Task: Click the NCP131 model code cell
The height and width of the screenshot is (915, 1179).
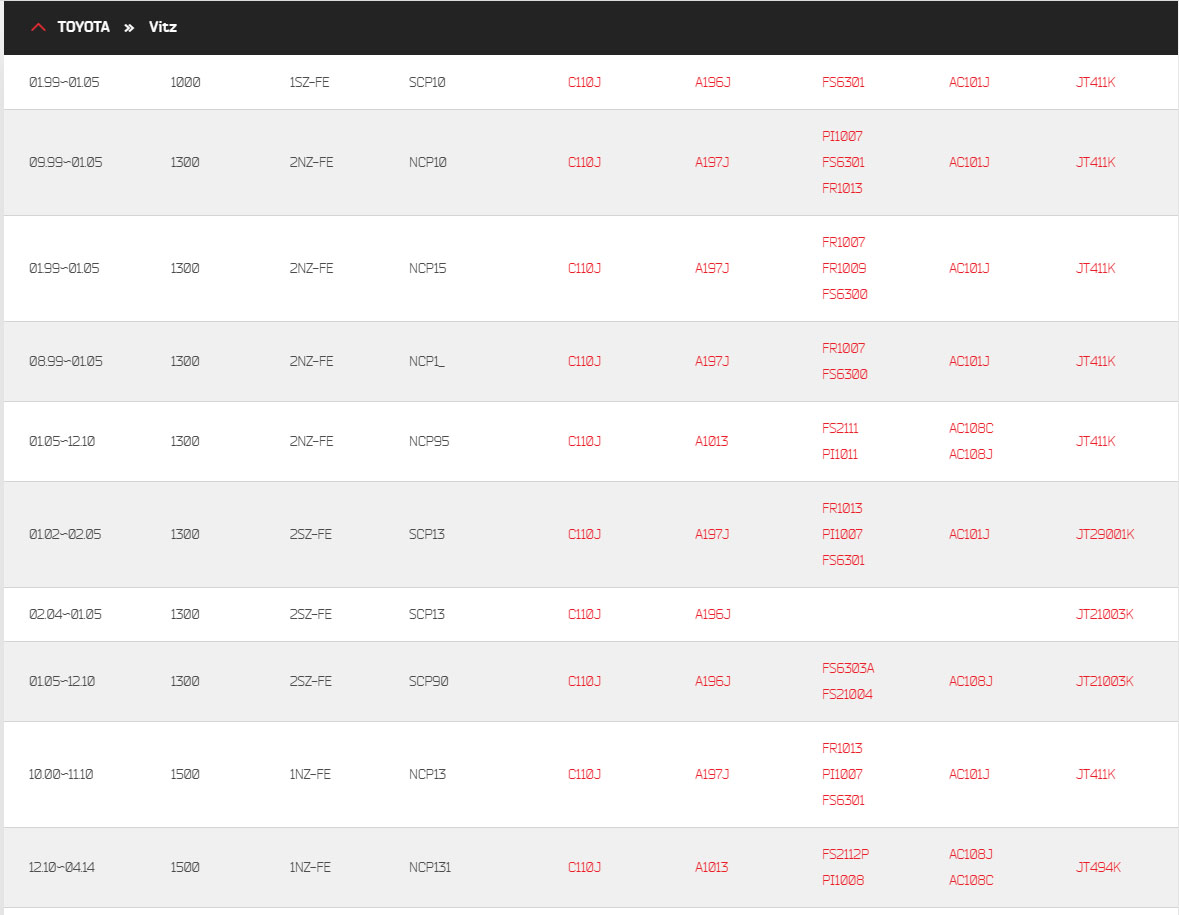Action: point(429,868)
